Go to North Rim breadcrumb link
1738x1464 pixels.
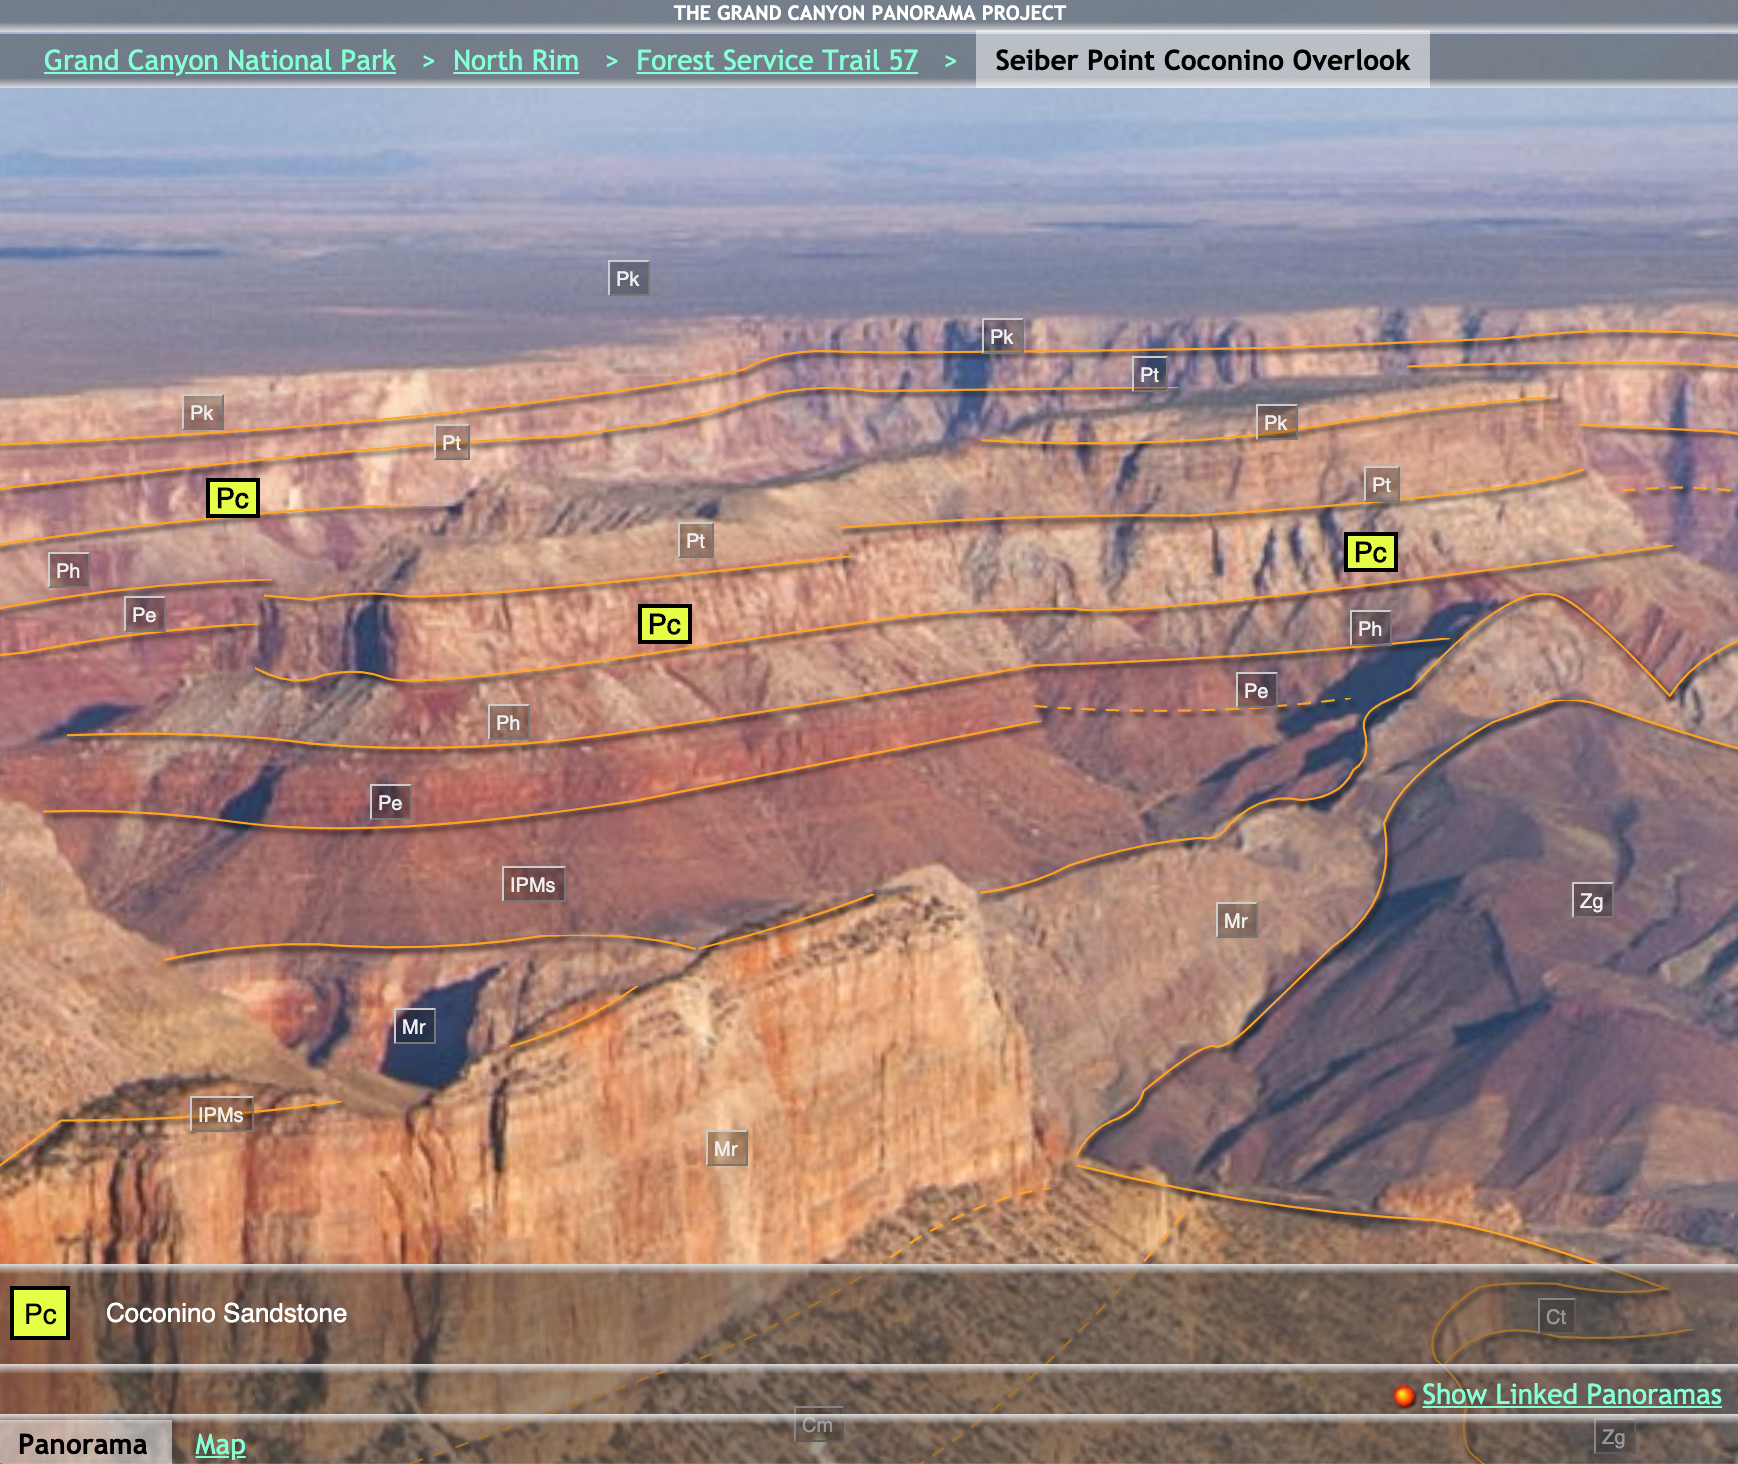(516, 60)
